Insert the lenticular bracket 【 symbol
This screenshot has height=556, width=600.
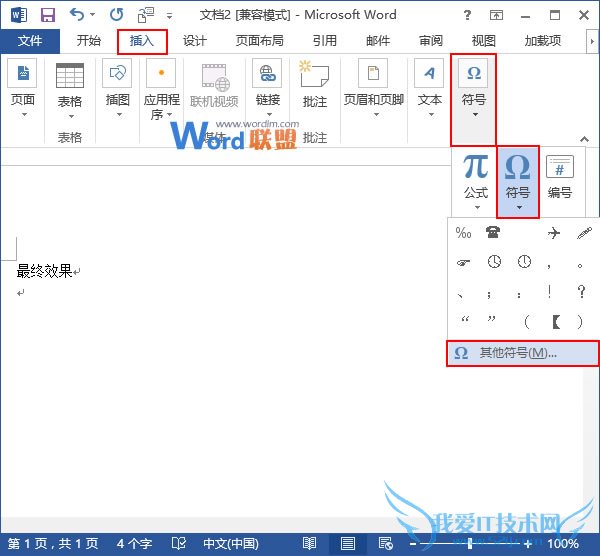[x=556, y=322]
